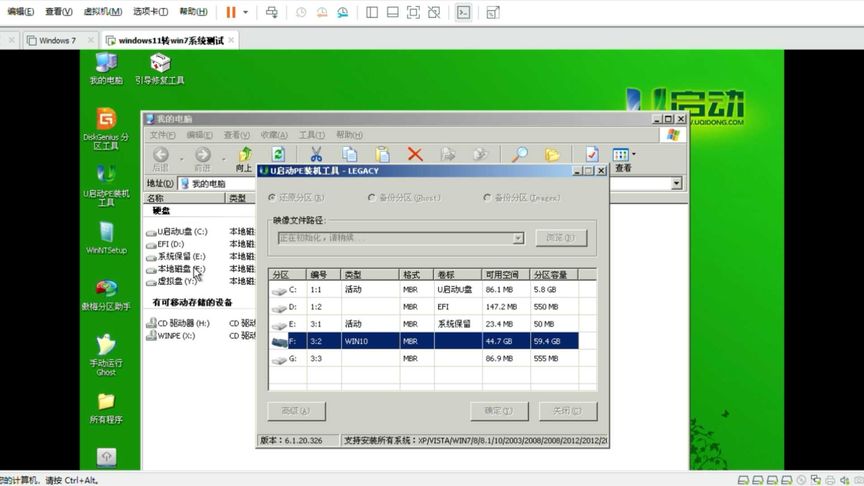This screenshot has height=486, width=864.
Task: Click the 高级 advanced button
Action: point(296,411)
